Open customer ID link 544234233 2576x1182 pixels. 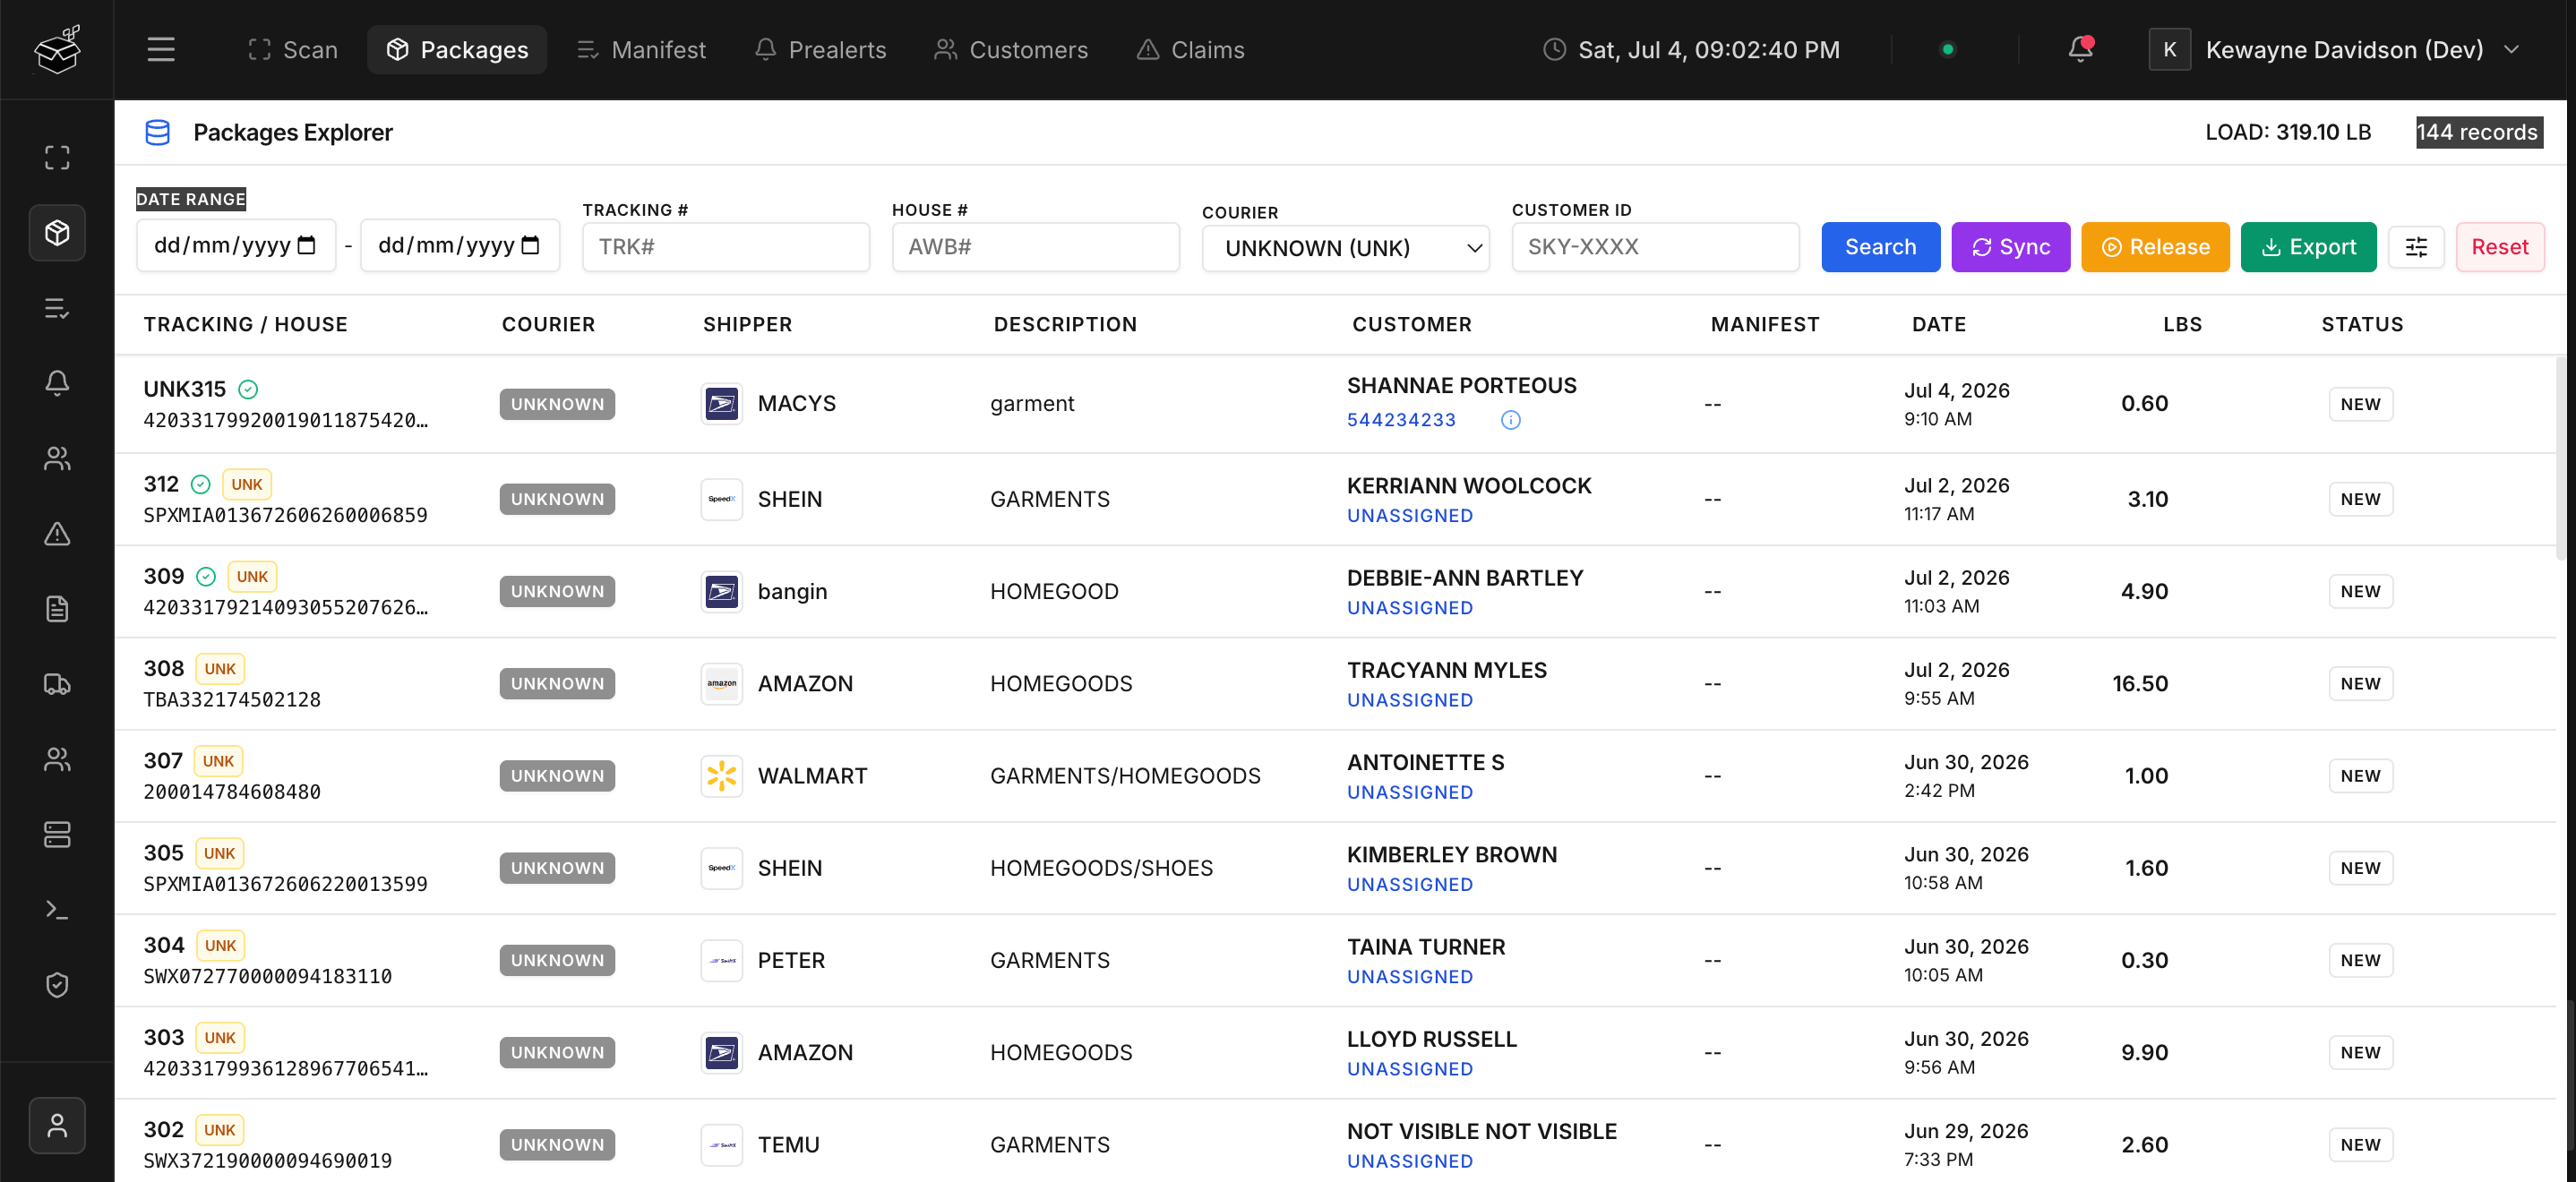tap(1401, 420)
